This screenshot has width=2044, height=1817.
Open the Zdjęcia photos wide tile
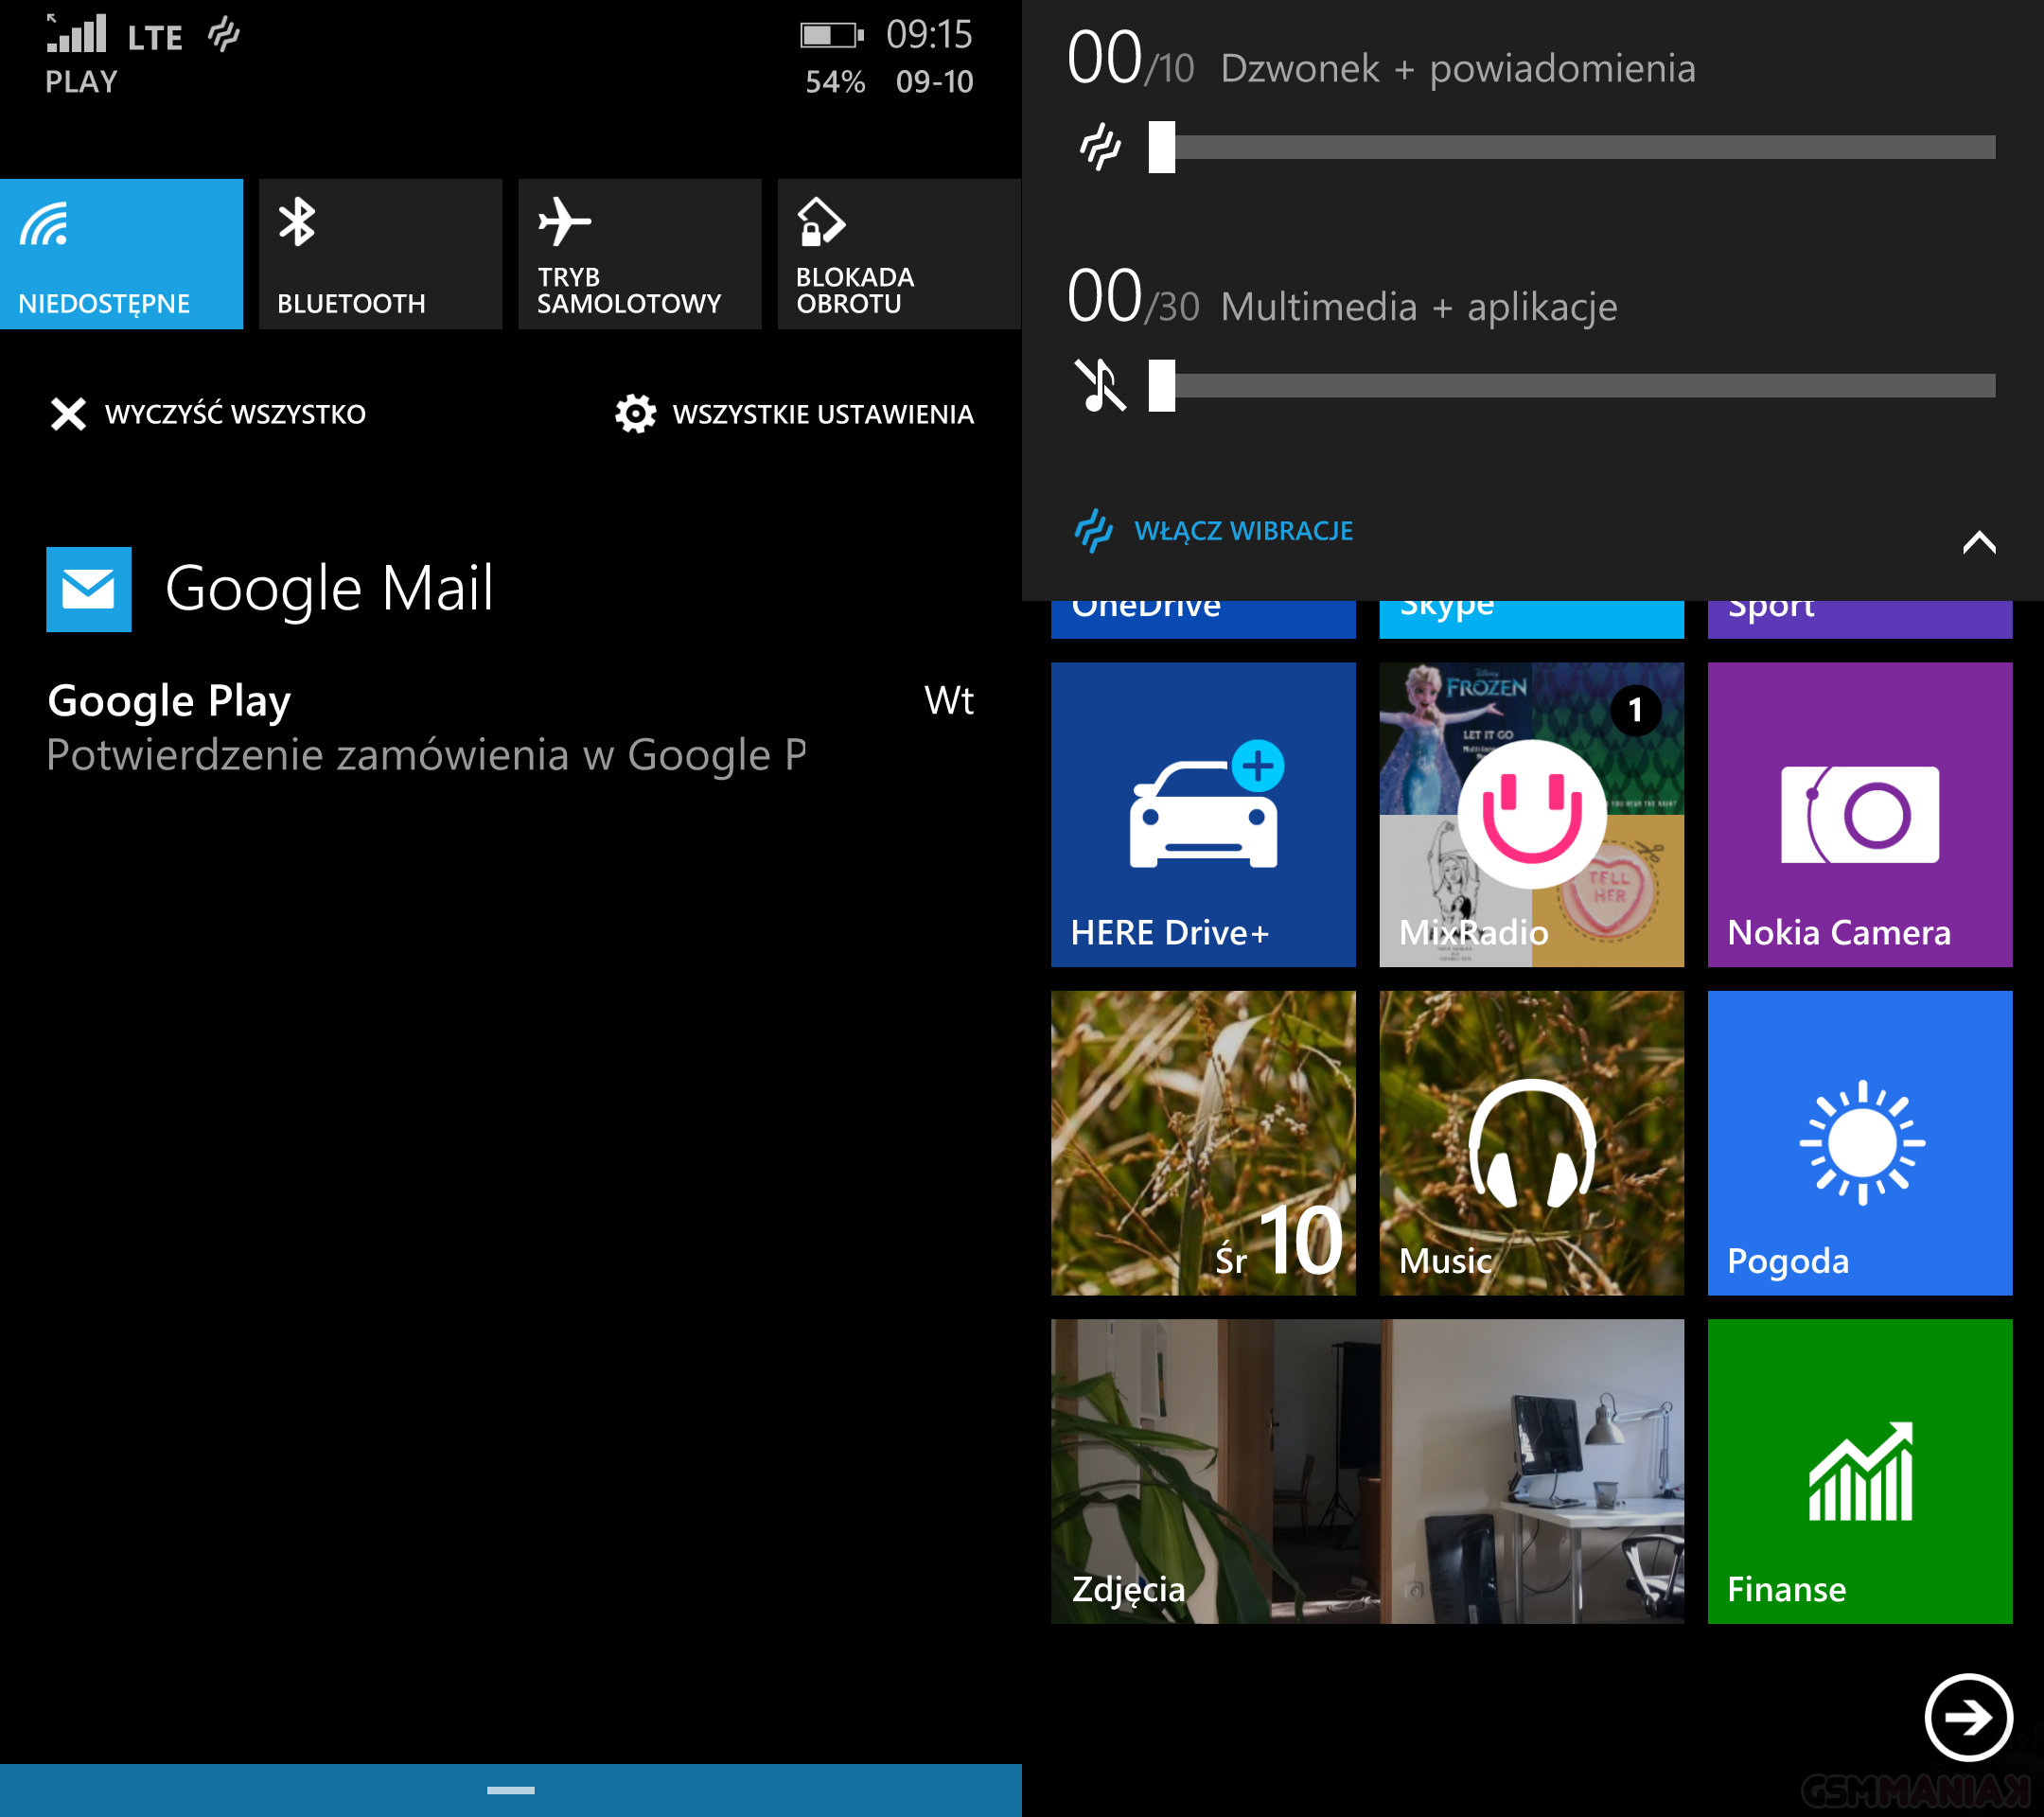click(1367, 1470)
